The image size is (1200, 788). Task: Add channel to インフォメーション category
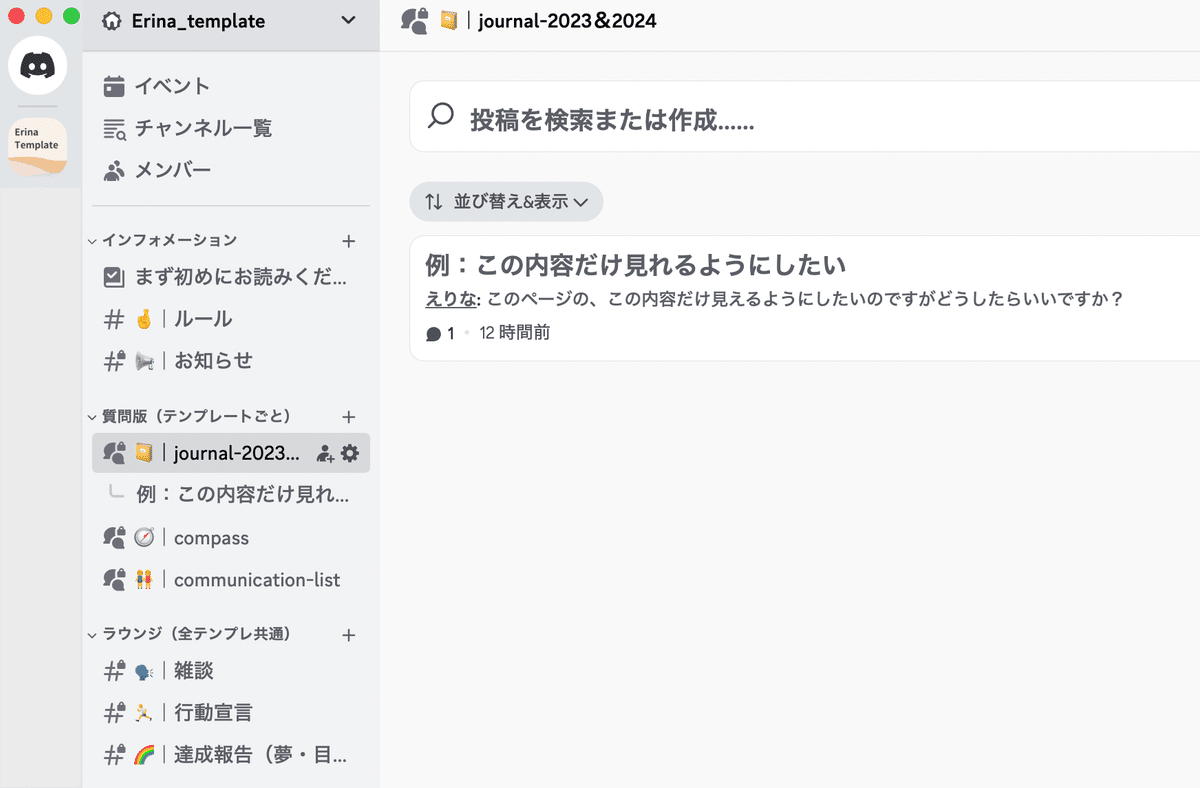pos(349,241)
